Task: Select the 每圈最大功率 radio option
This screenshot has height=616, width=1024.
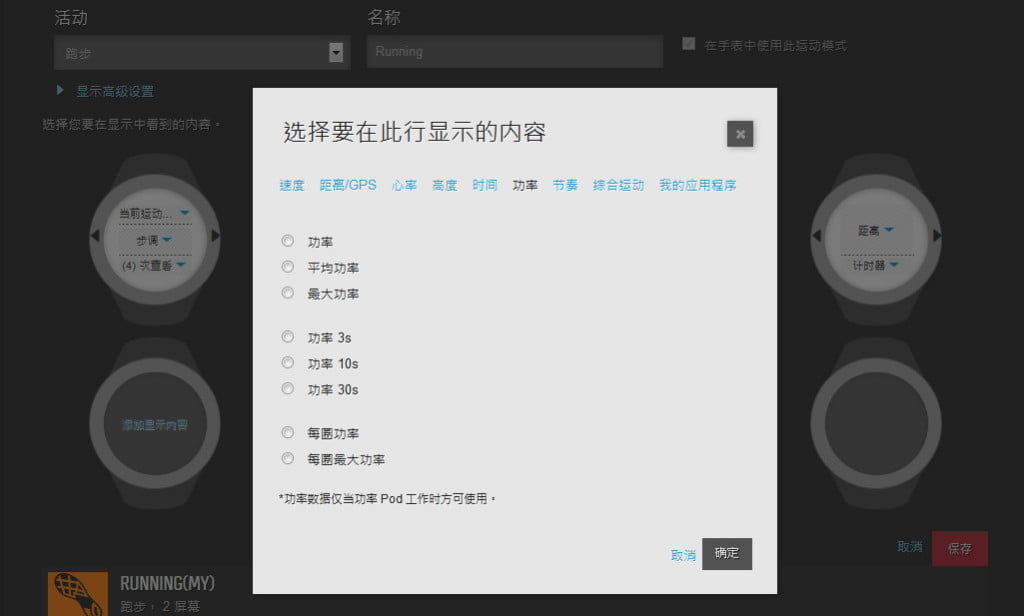Action: 288,459
